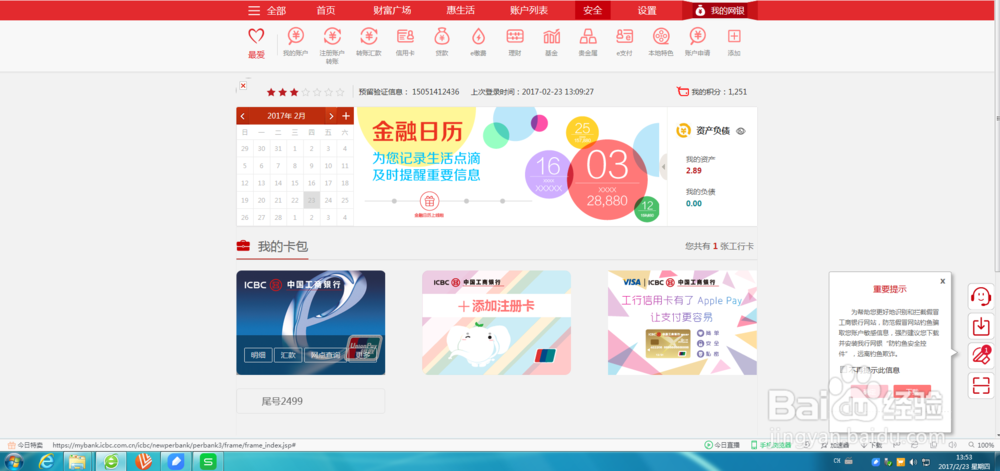Open 贵金属 precious metals icon
1000x471 pixels.
(587, 36)
